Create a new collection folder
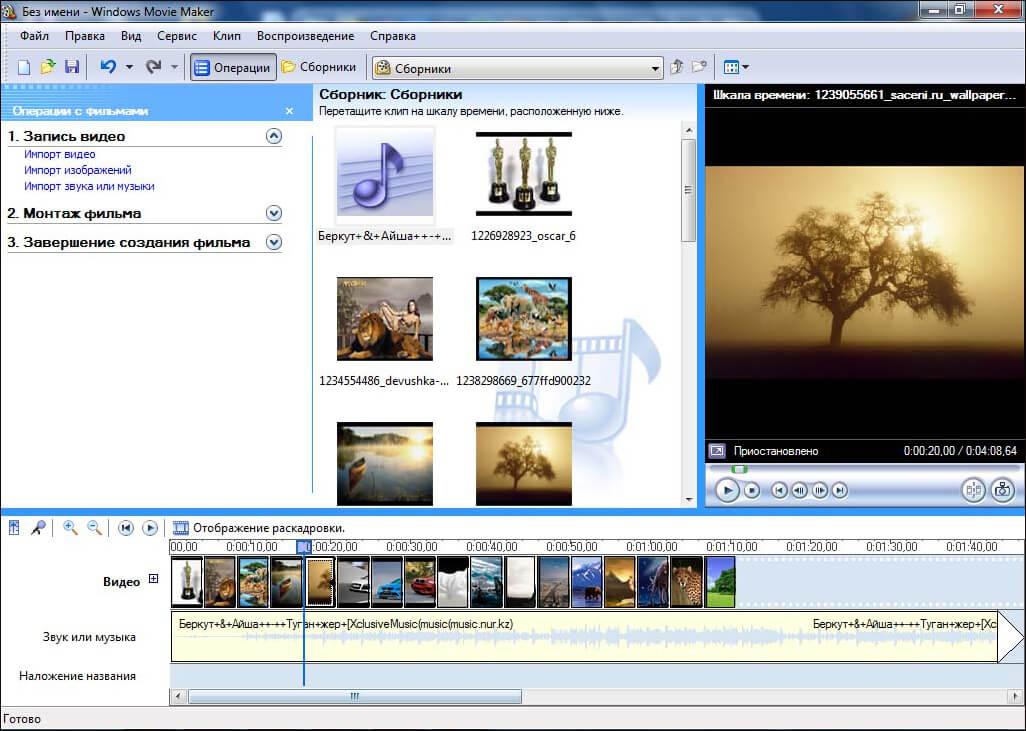Image resolution: width=1026 pixels, height=731 pixels. (x=699, y=67)
